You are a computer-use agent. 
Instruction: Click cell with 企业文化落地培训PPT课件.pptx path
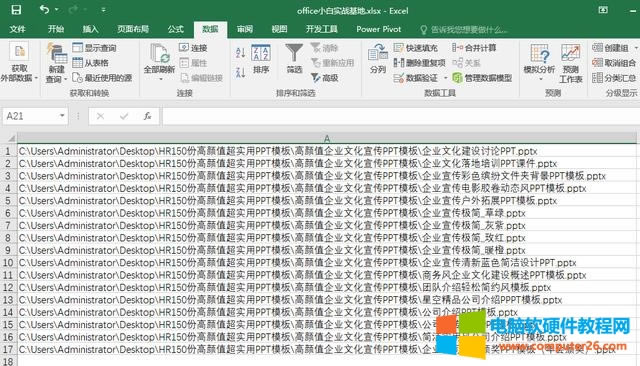coord(327,164)
